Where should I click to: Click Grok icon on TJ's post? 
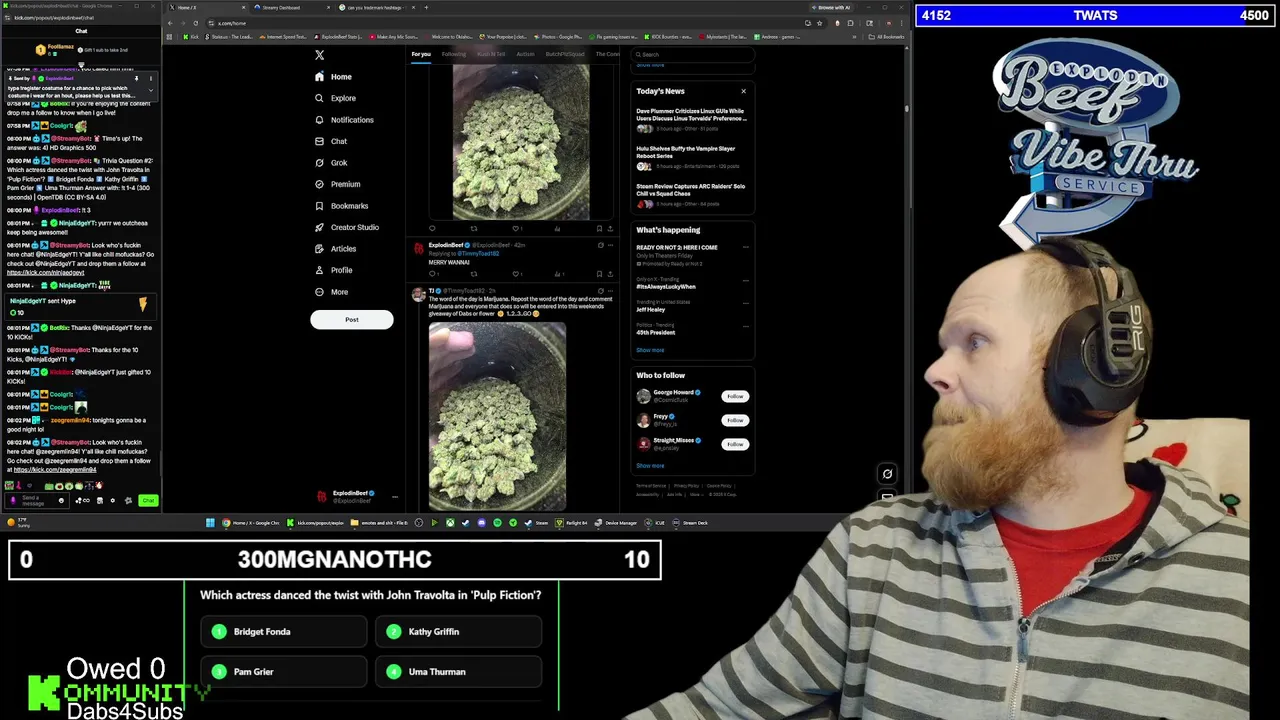600,291
